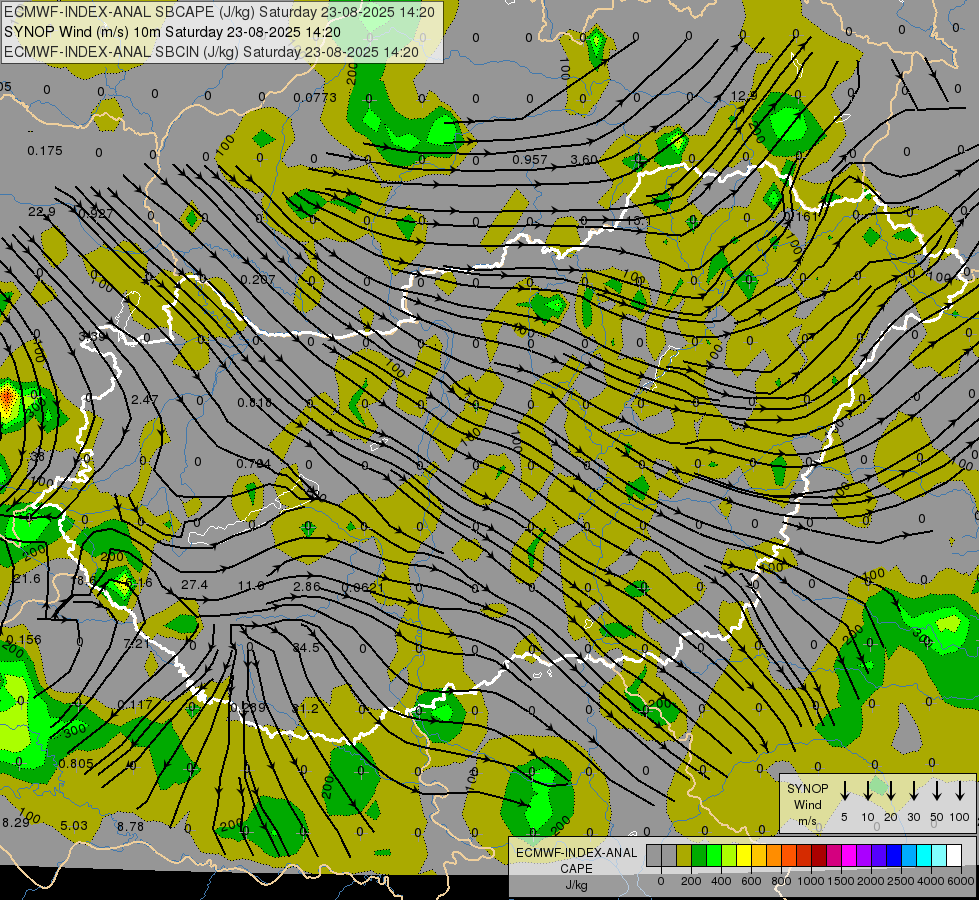Click the 2.86 value on the map

[x=307, y=586]
